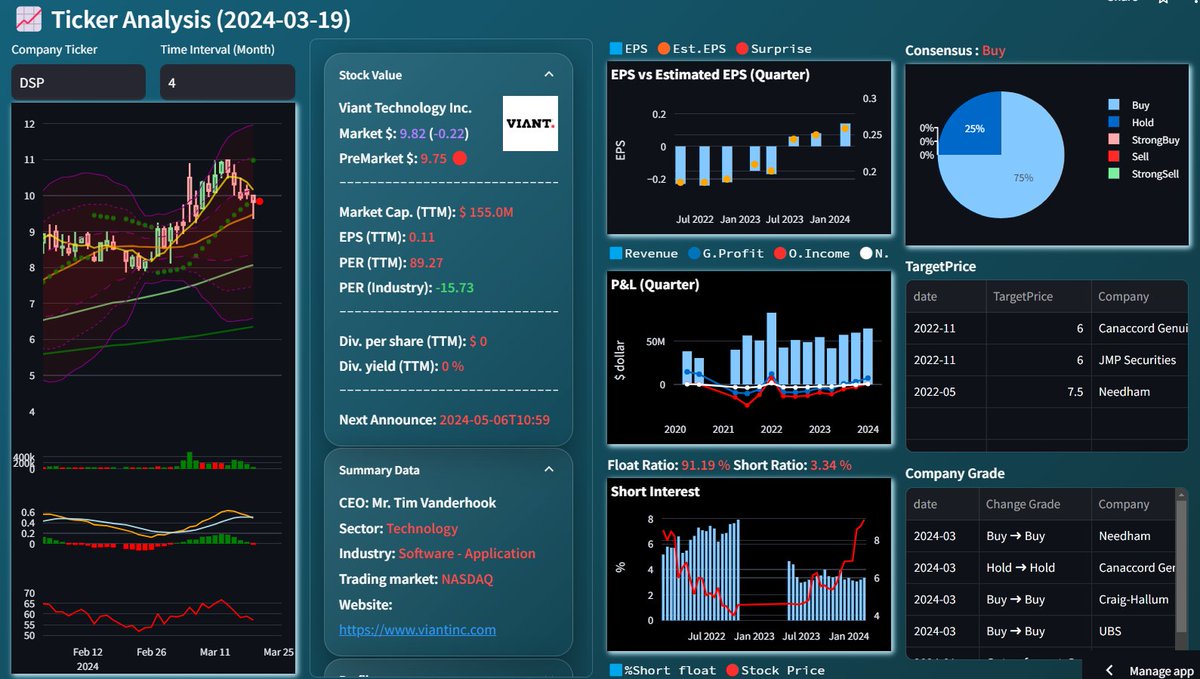Click the Sell legend color swatch

tap(1114, 156)
